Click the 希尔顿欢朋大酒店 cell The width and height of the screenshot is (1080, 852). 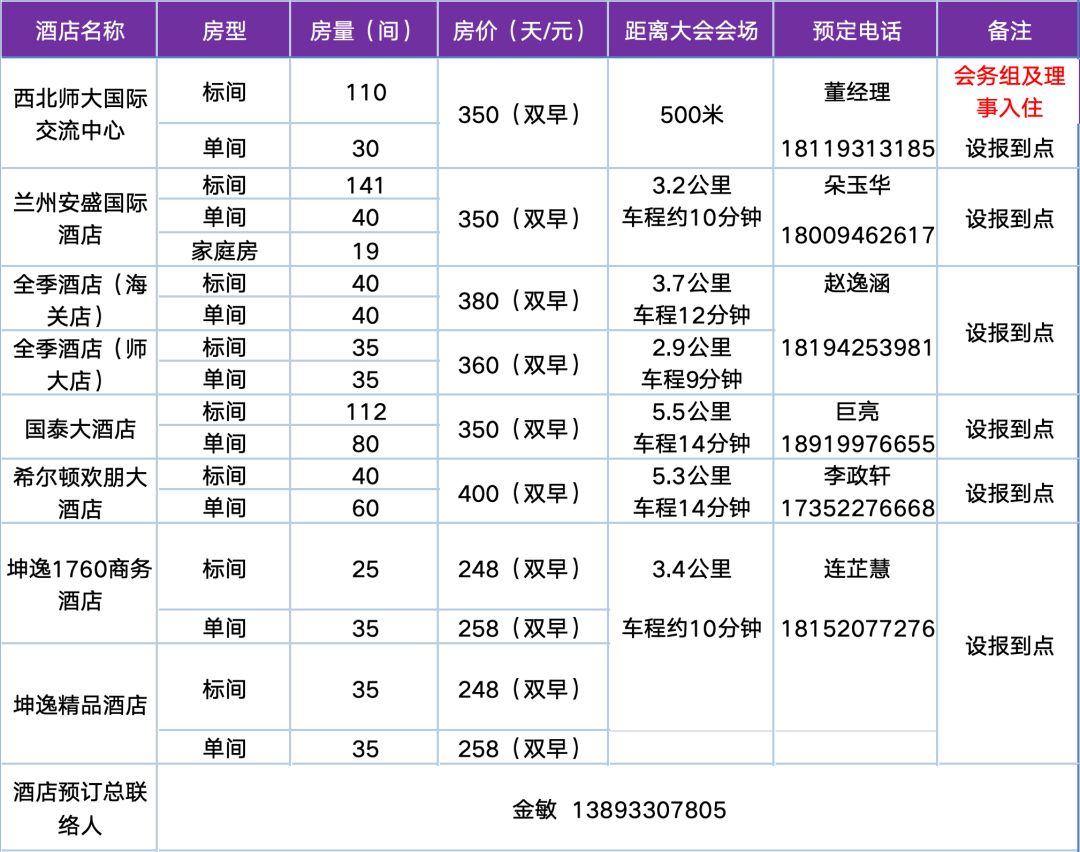point(80,492)
